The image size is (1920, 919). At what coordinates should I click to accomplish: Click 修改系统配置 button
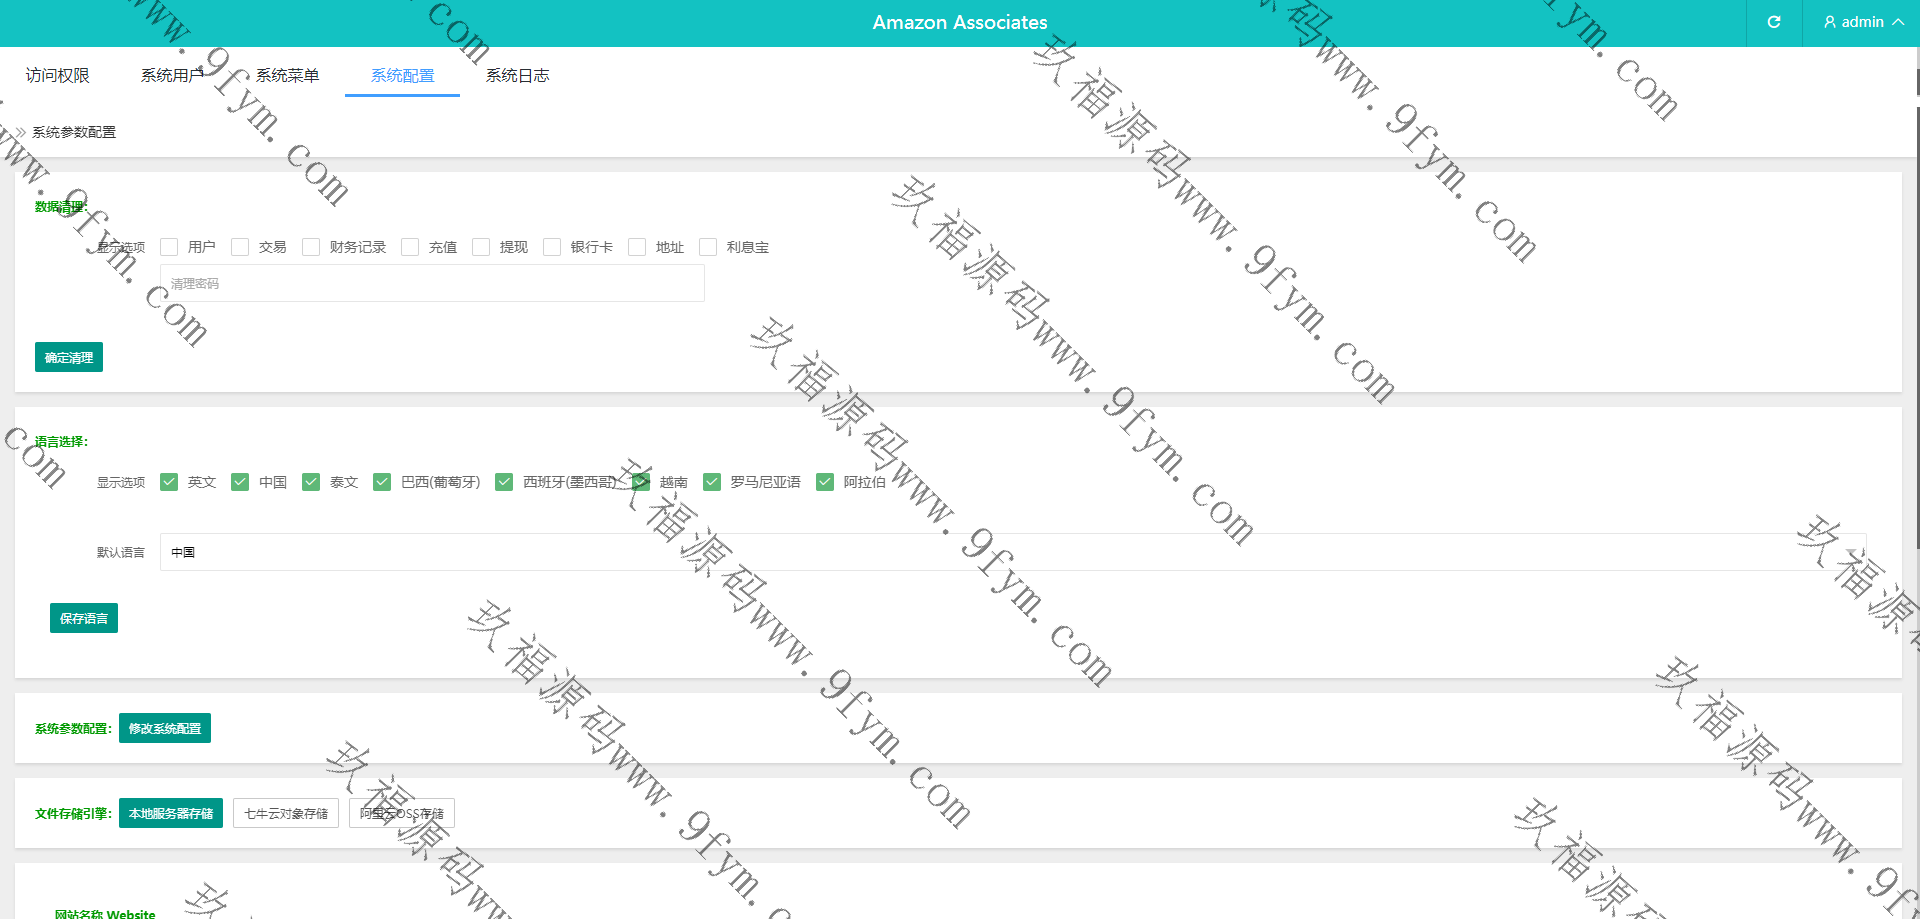(x=165, y=728)
